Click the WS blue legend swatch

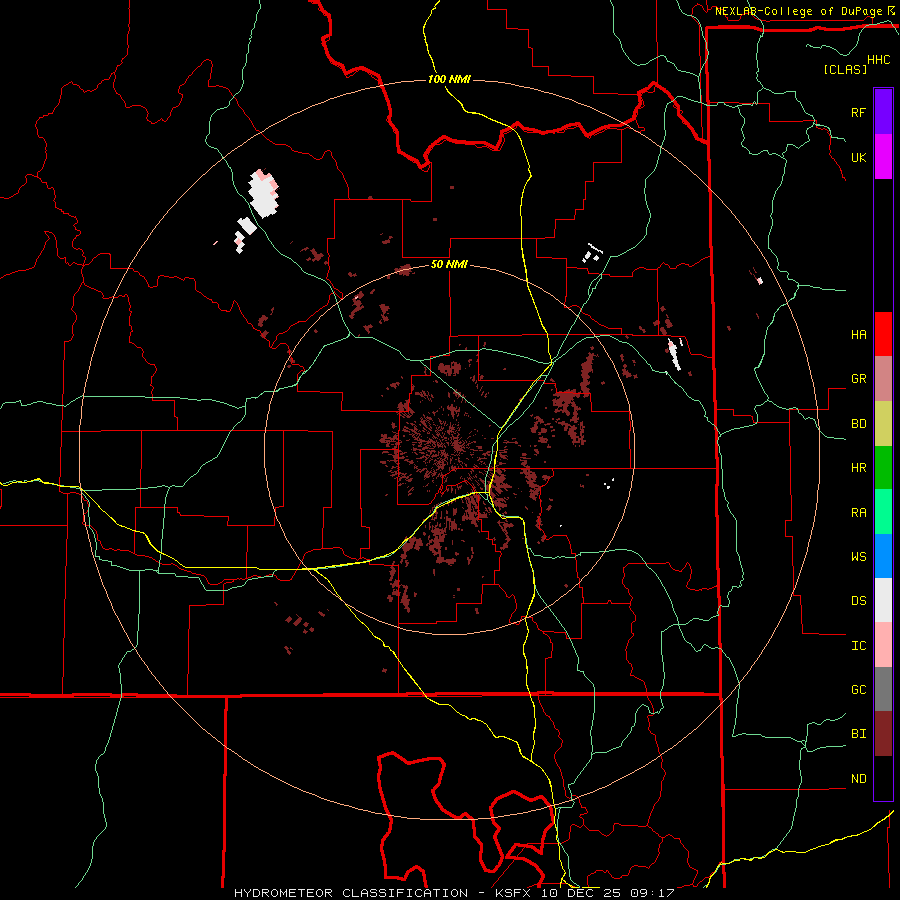click(x=883, y=556)
